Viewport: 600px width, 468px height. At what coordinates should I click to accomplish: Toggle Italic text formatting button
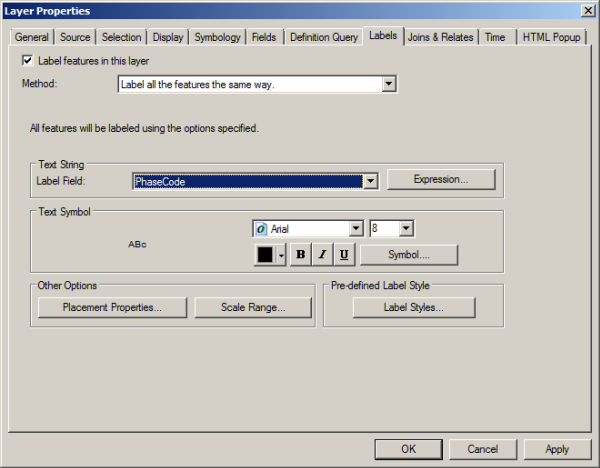[x=322, y=255]
